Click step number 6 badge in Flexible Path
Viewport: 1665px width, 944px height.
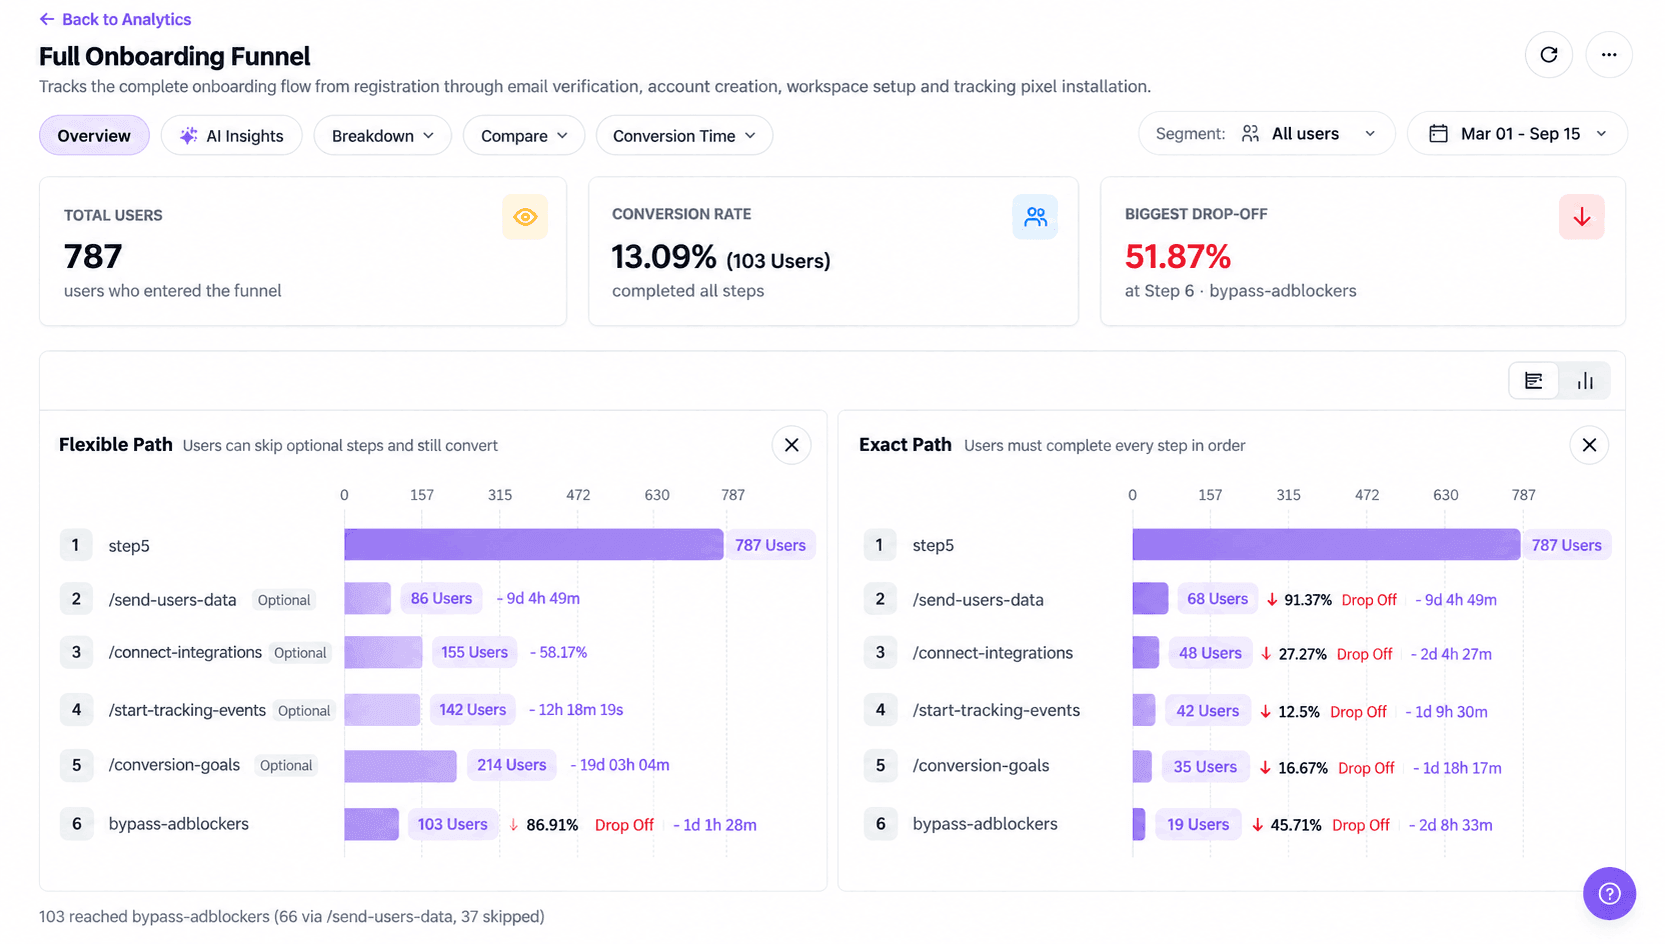click(x=76, y=824)
